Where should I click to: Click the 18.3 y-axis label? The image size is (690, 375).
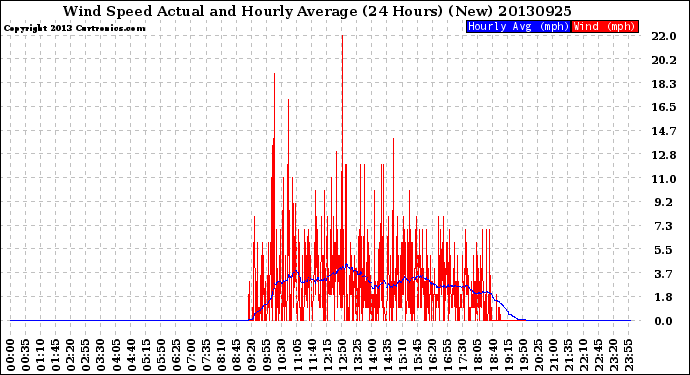664,84
